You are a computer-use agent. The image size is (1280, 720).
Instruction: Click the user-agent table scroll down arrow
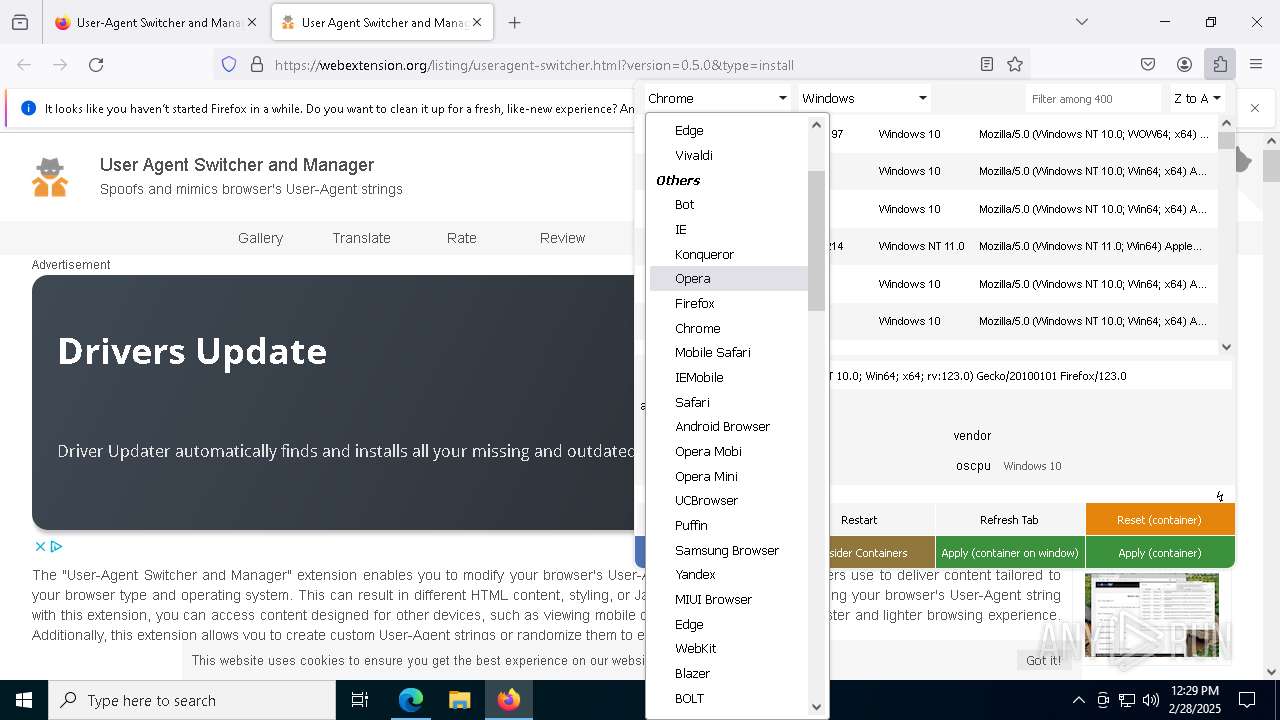coord(1227,346)
